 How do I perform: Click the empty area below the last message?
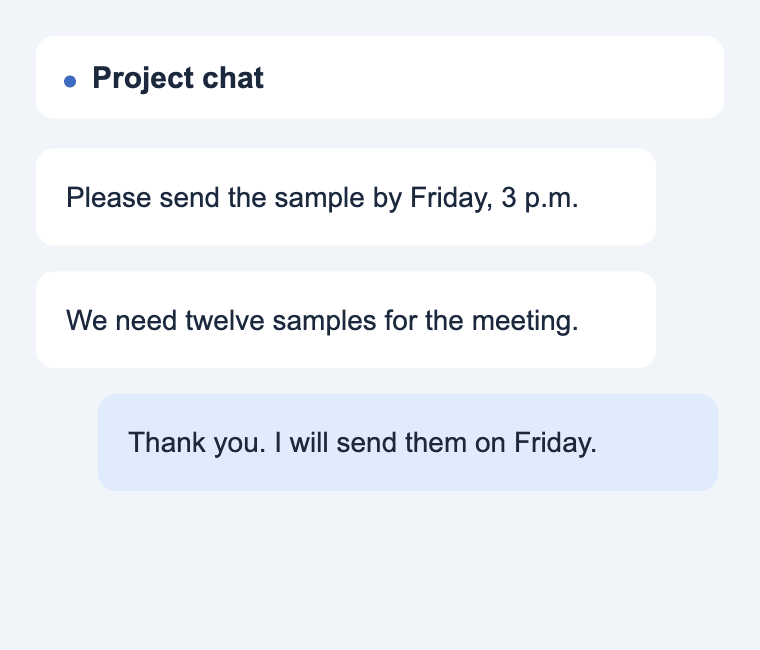(x=380, y=567)
